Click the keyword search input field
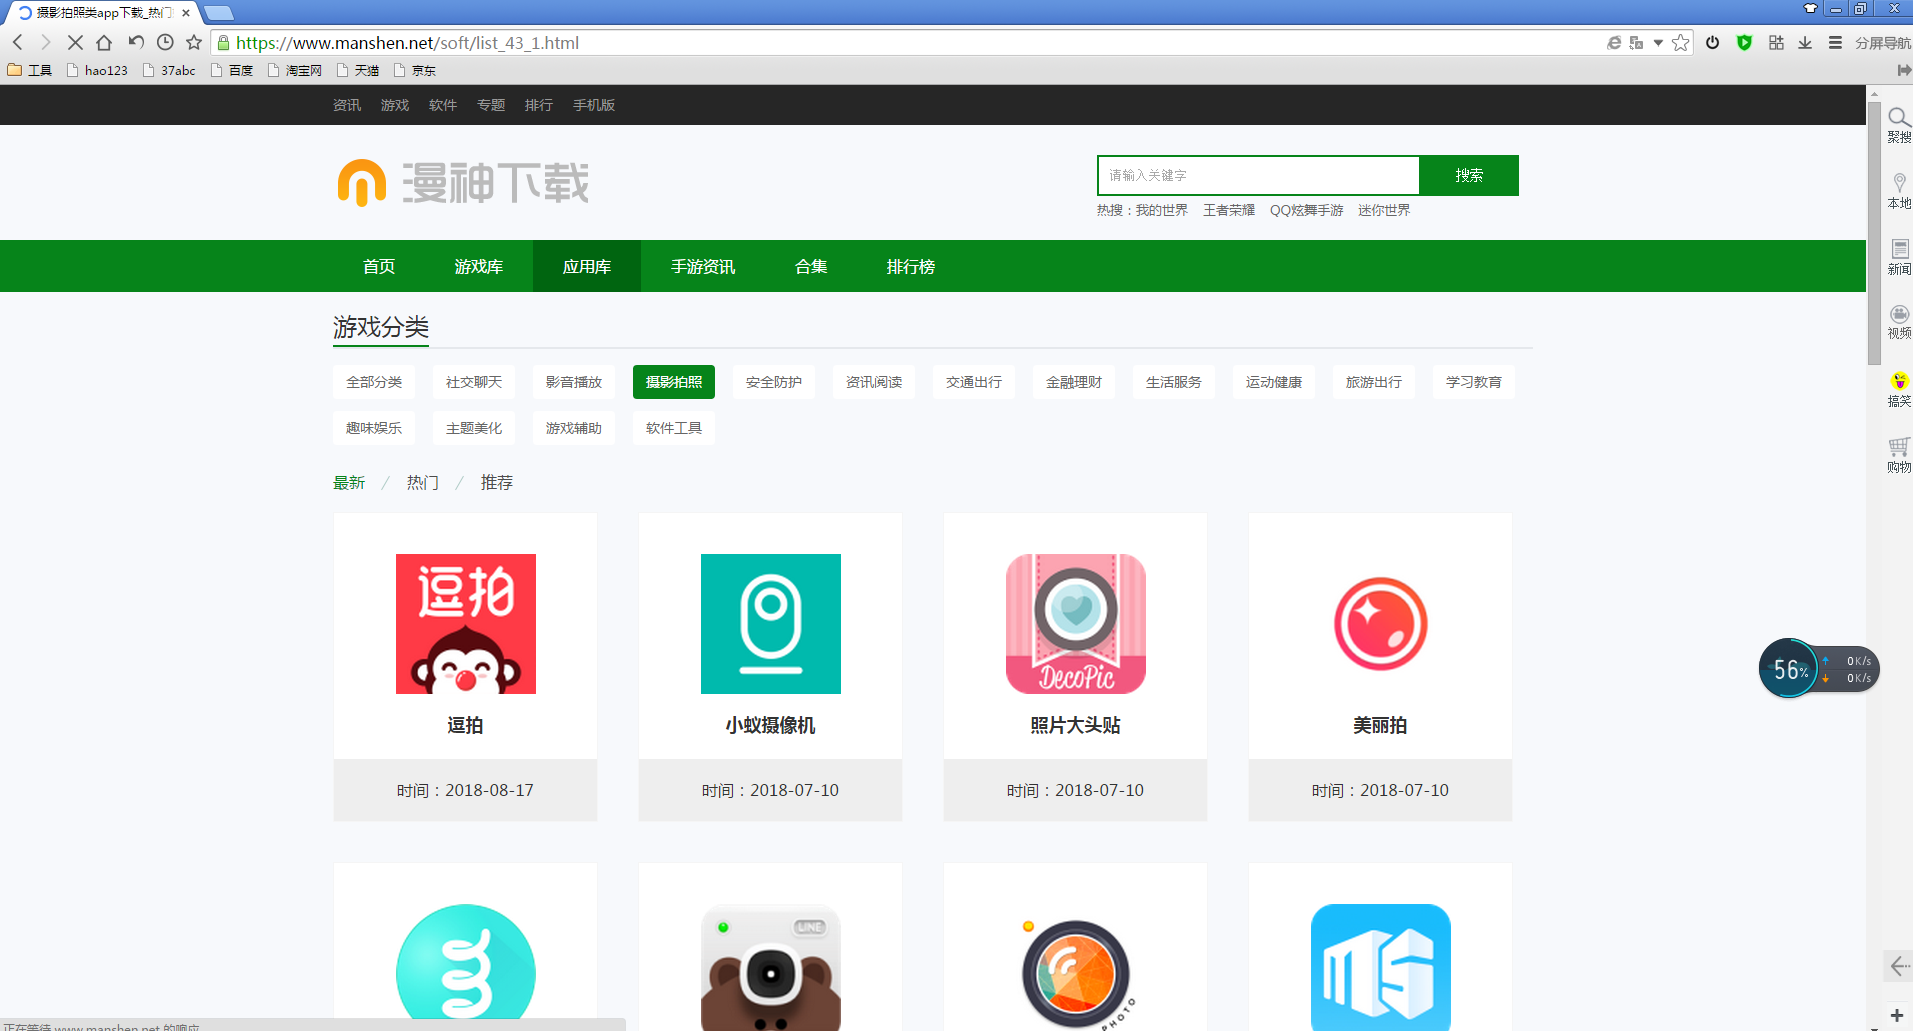Screen dimensions: 1913x1031 pyautogui.click(x=1258, y=175)
